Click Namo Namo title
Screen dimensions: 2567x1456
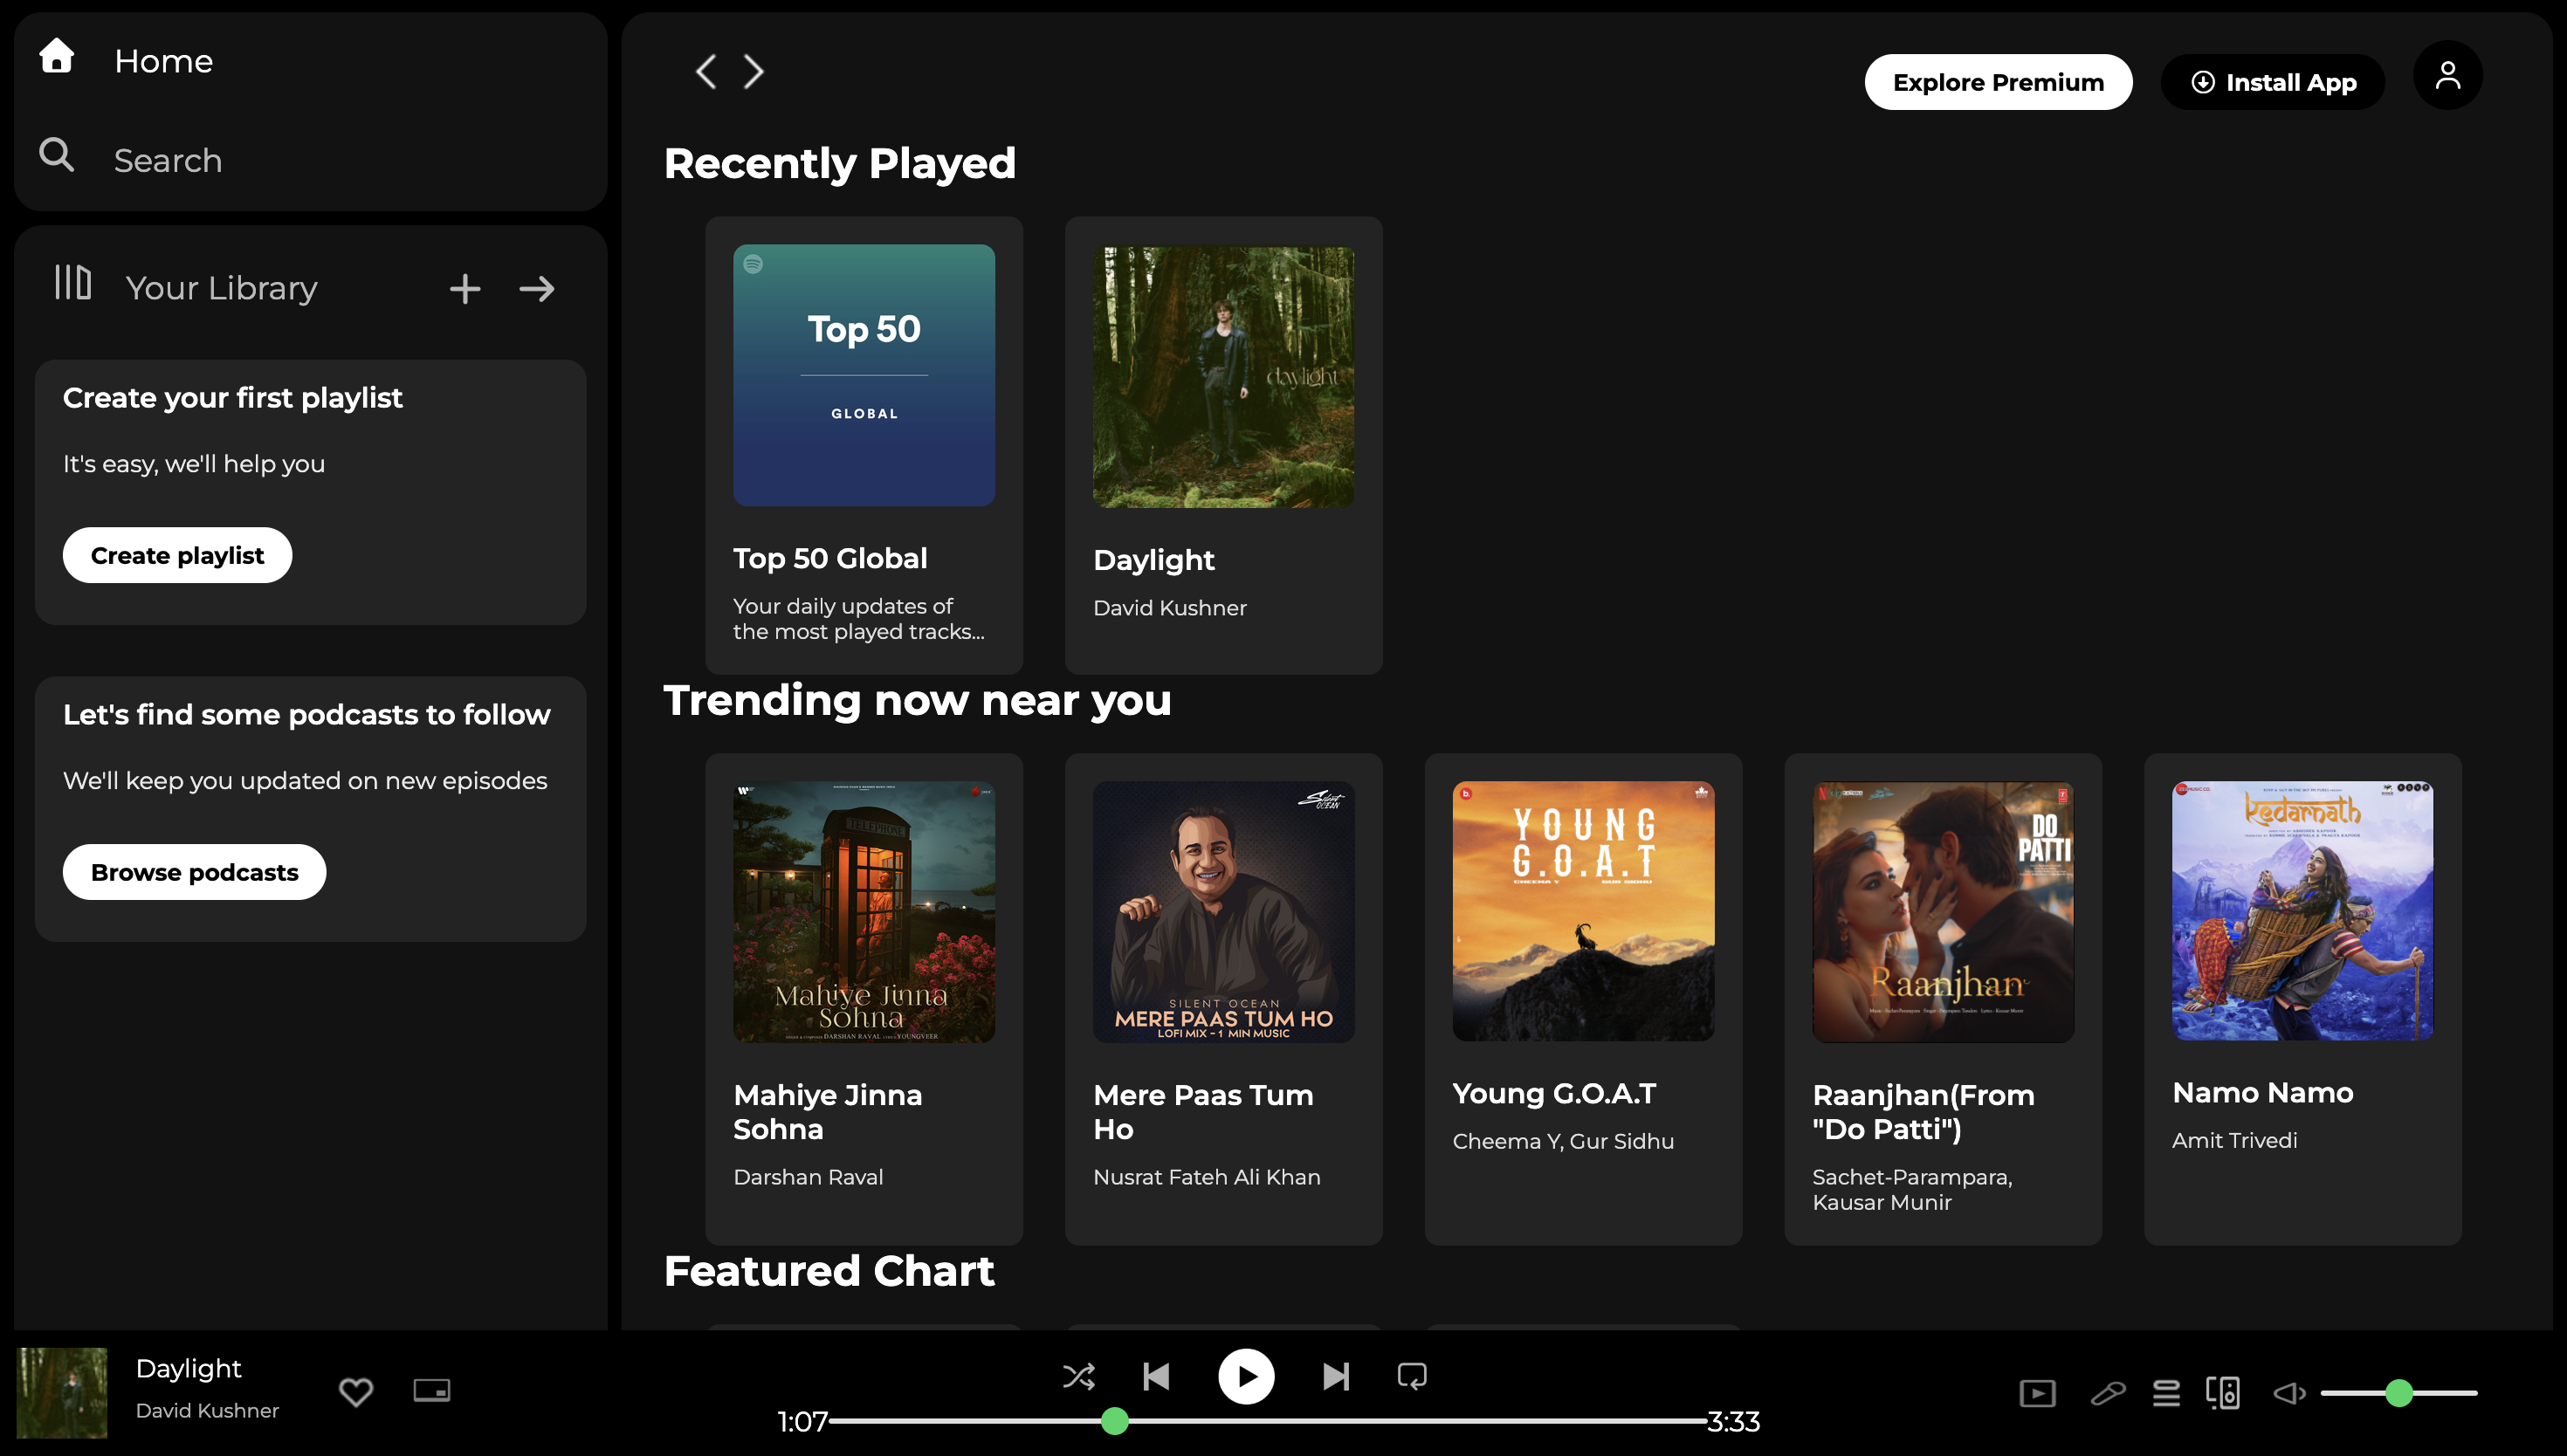click(x=2263, y=1092)
